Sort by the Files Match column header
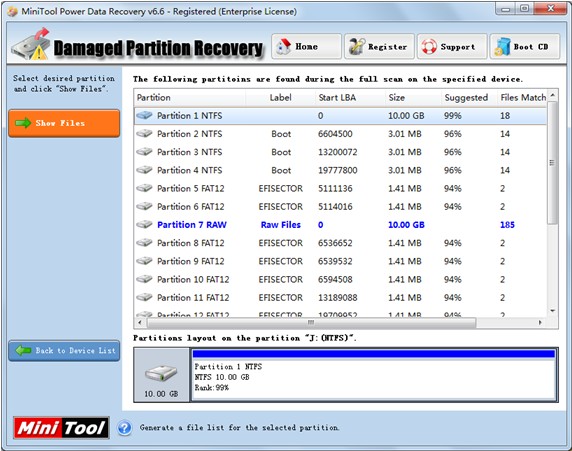This screenshot has width=572, height=451. pyautogui.click(x=523, y=97)
